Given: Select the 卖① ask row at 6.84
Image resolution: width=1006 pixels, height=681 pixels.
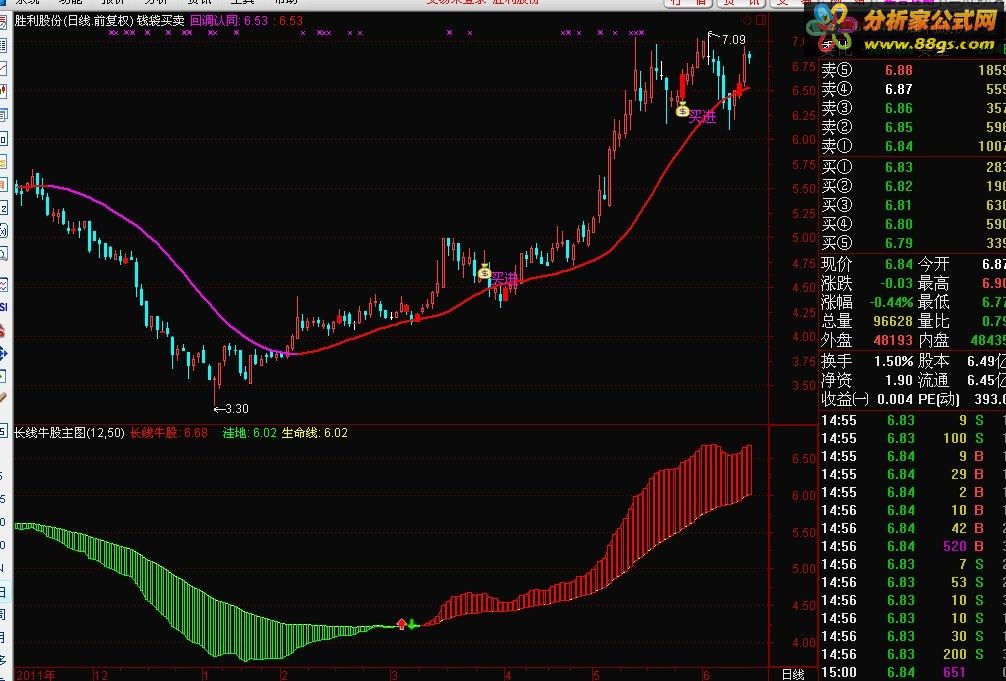Looking at the screenshot, I should [913, 146].
